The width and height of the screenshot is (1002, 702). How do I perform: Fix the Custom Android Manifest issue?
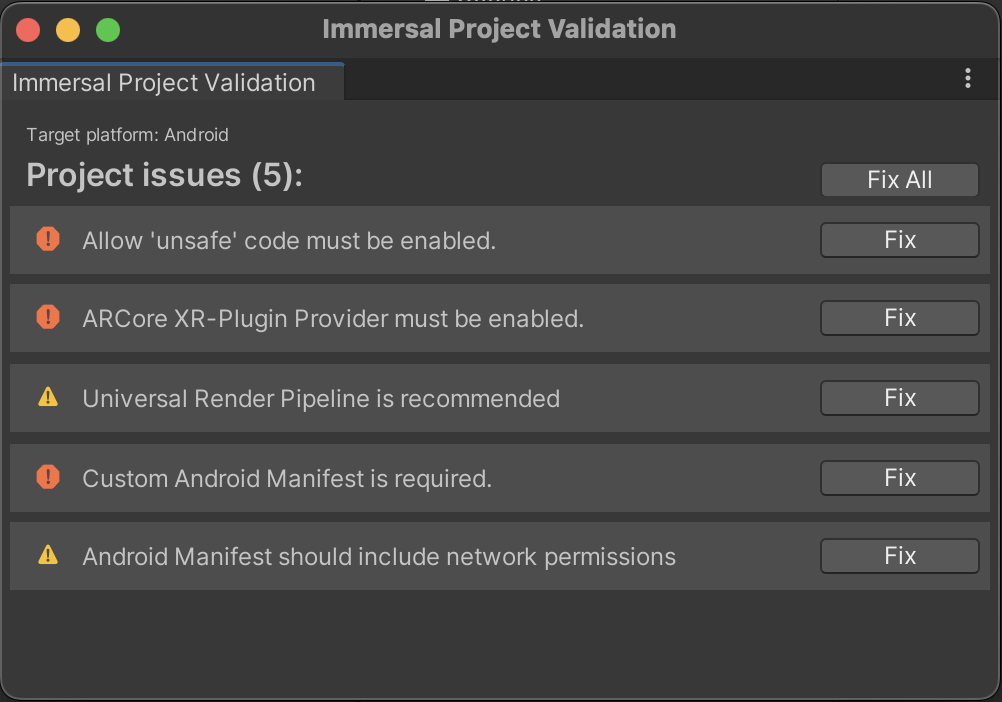899,478
